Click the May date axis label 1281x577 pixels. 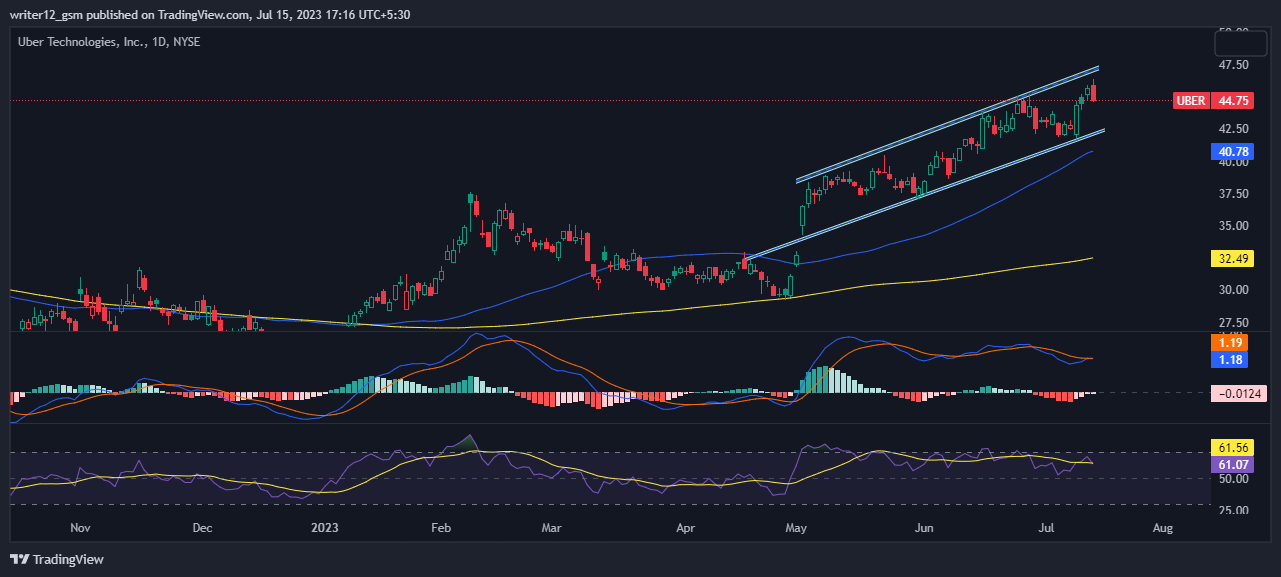point(797,526)
